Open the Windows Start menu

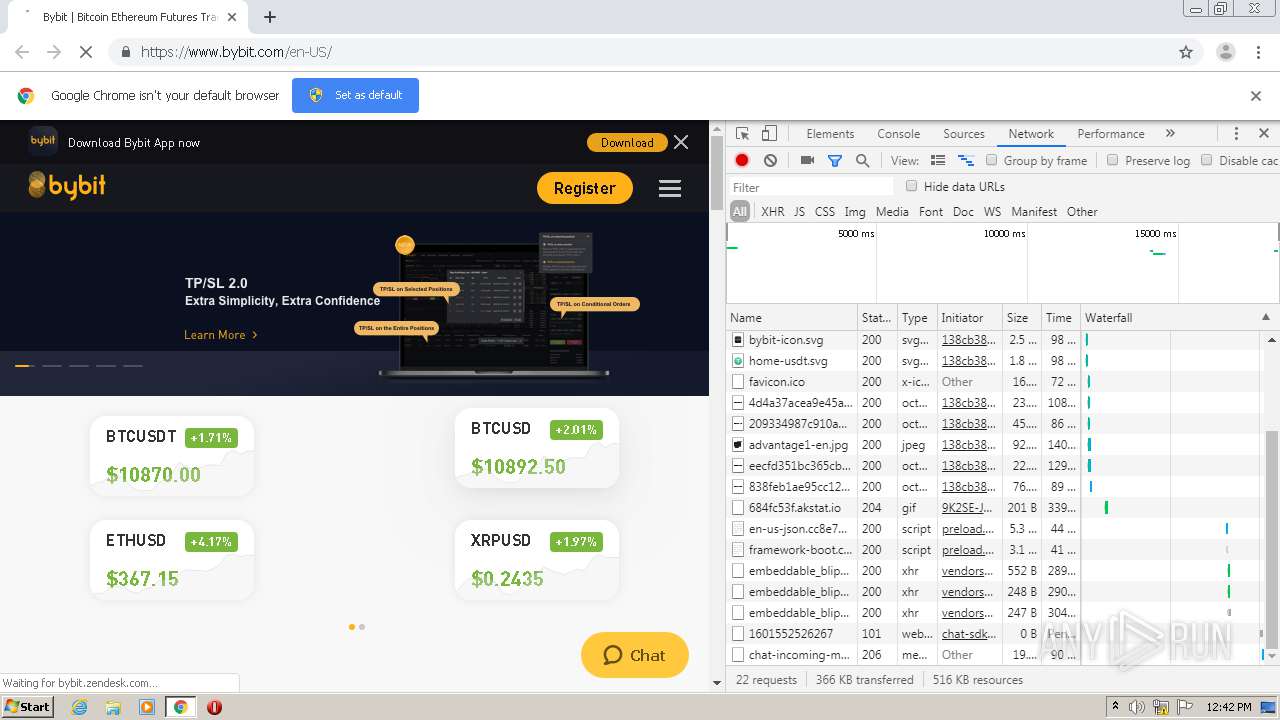pyautogui.click(x=27, y=707)
